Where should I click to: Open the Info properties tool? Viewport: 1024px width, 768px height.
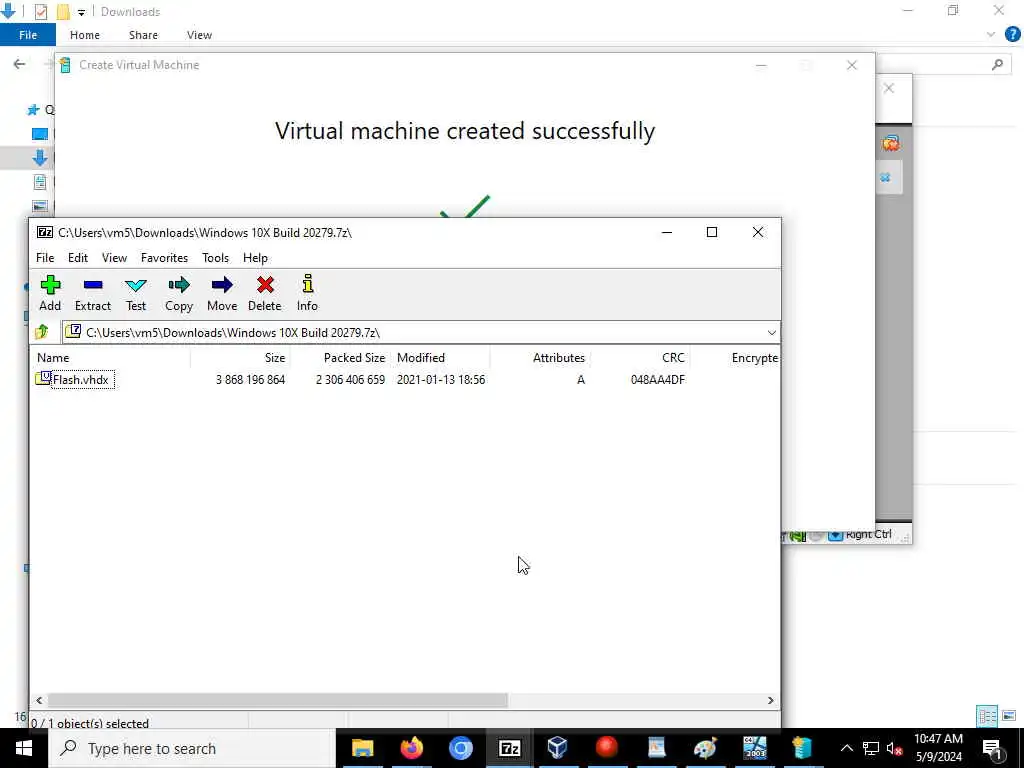[307, 293]
